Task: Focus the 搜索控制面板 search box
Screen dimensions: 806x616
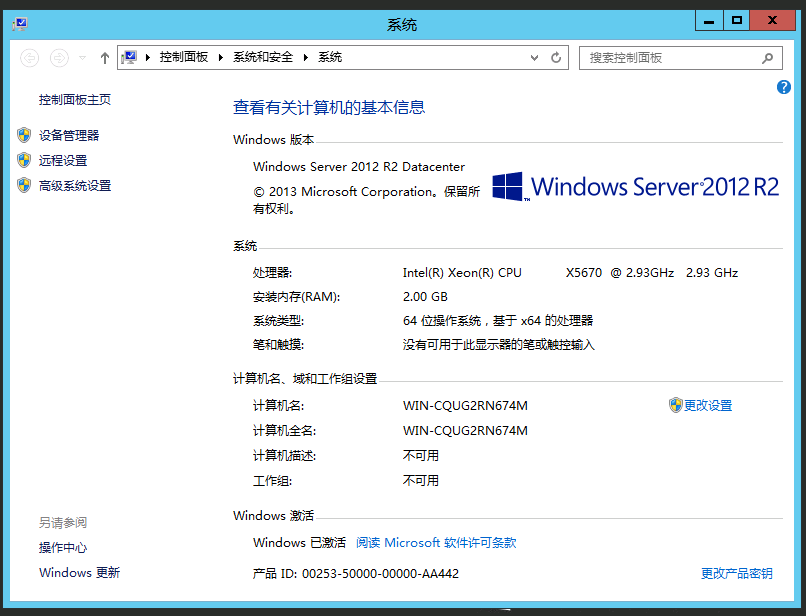Action: point(681,58)
